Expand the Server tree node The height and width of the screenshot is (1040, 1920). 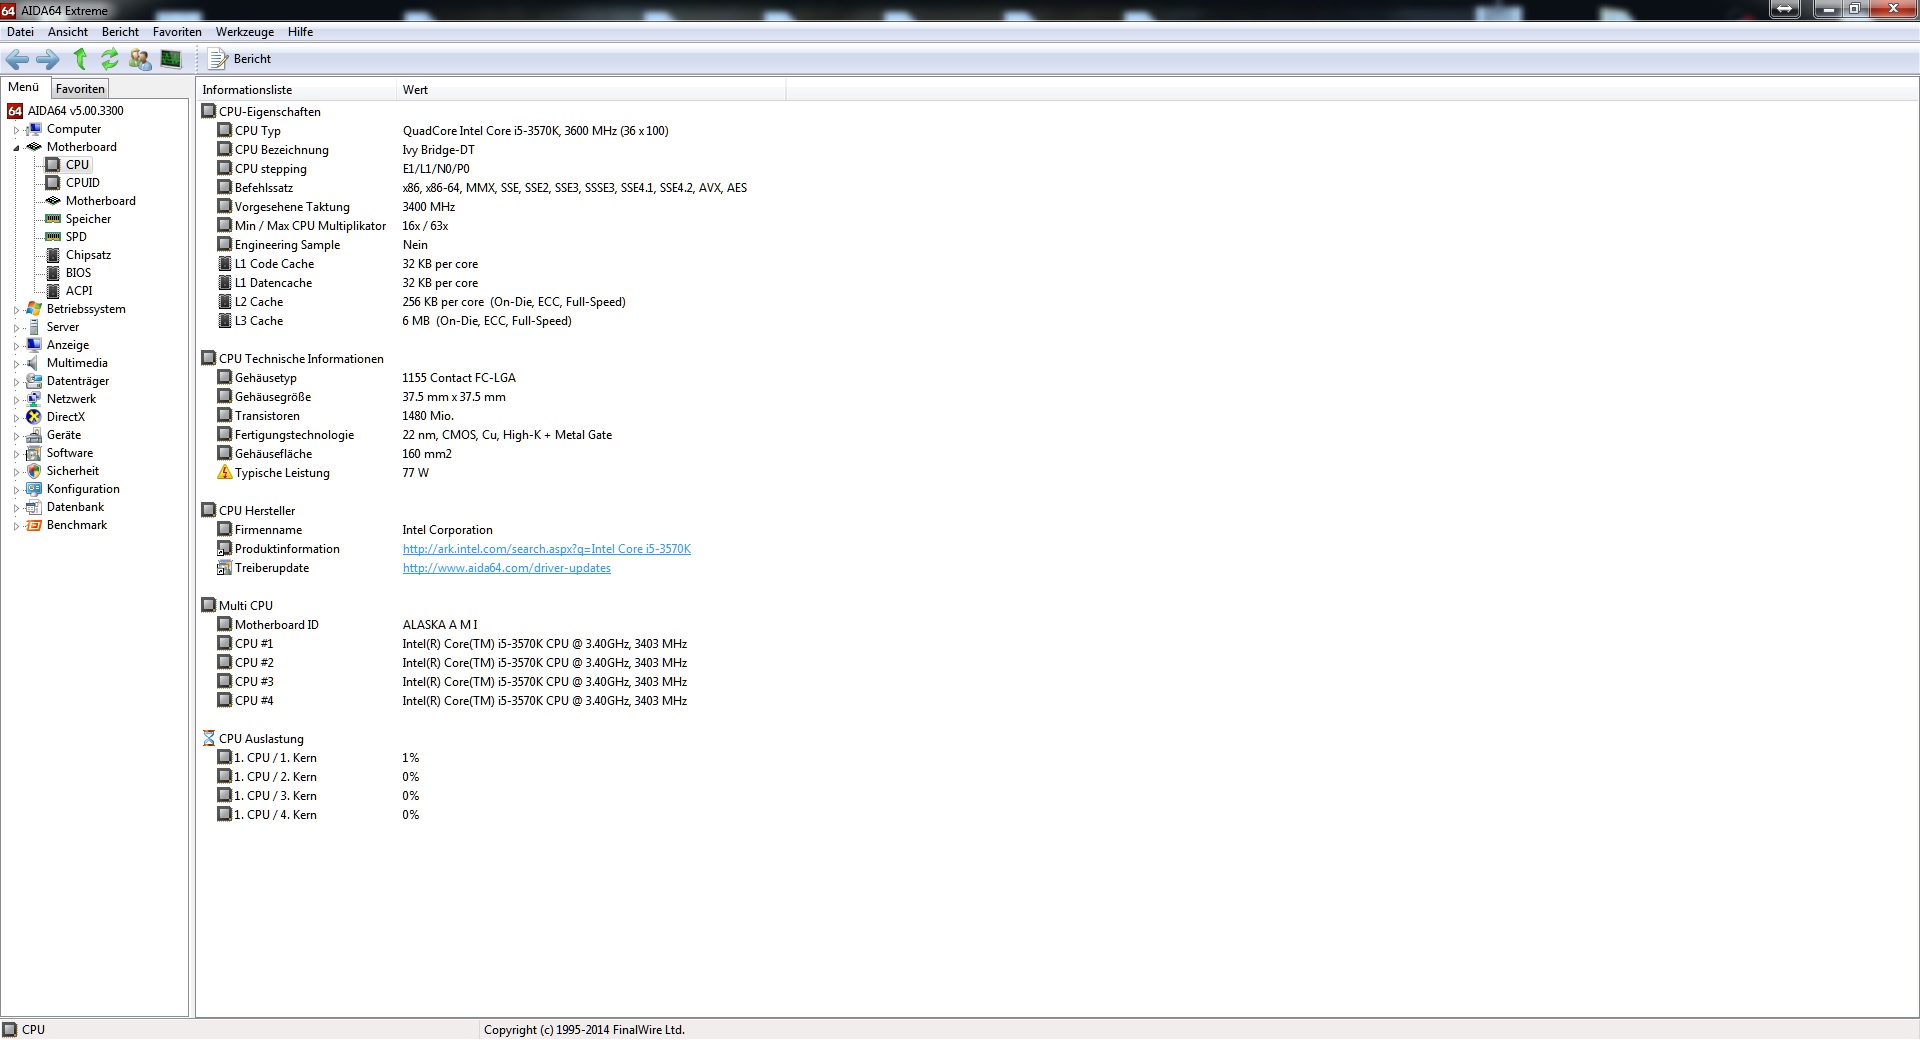pos(16,328)
